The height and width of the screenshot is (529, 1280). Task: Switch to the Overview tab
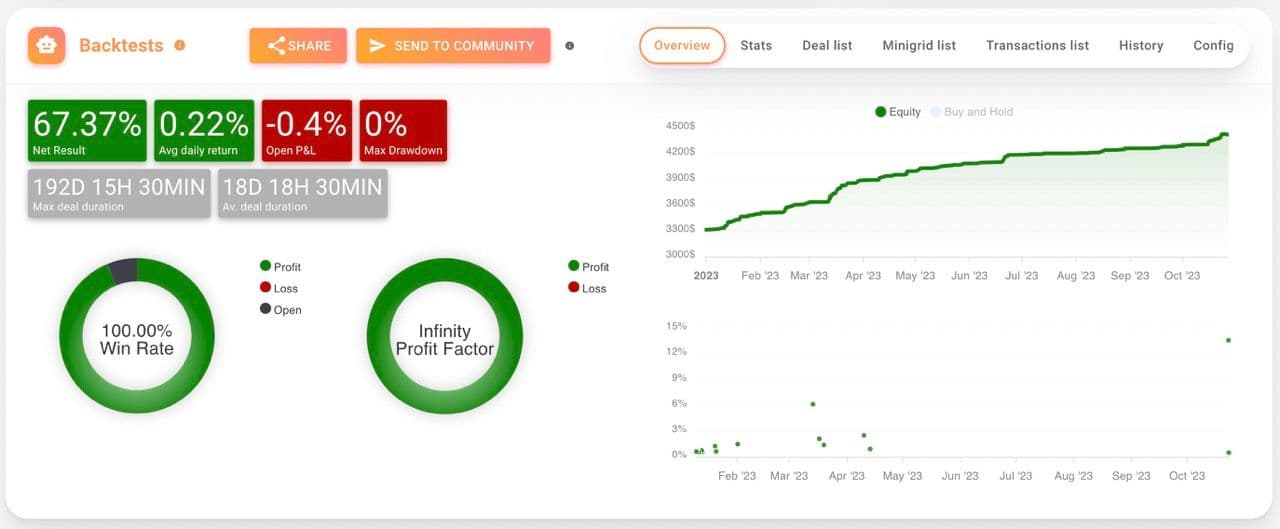pos(682,45)
